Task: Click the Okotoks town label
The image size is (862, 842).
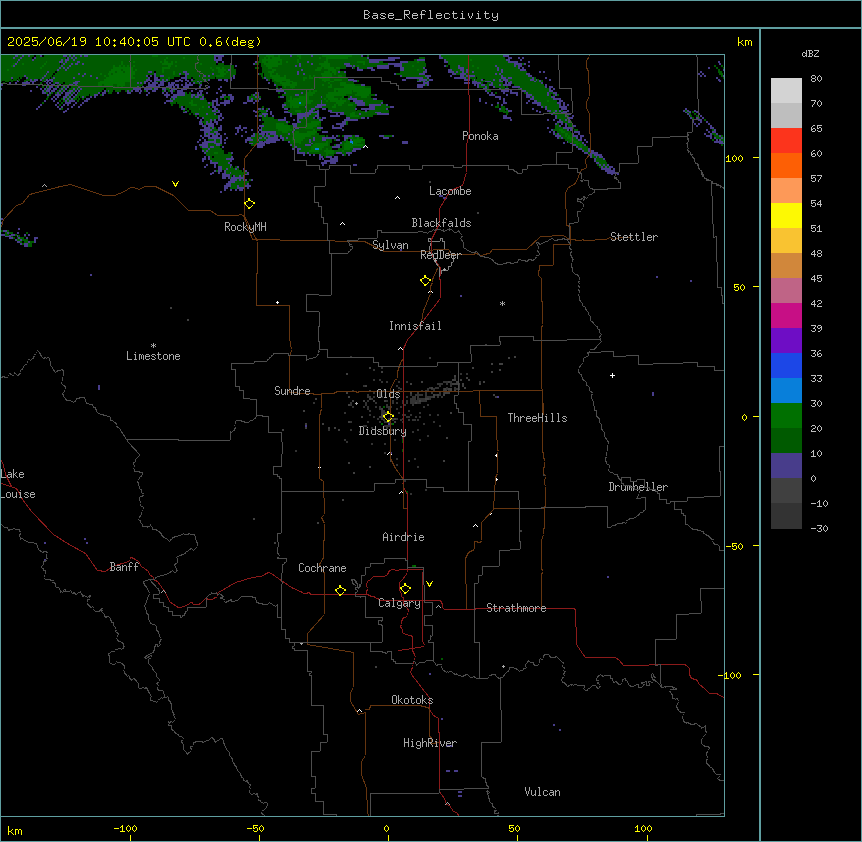Action: [412, 700]
